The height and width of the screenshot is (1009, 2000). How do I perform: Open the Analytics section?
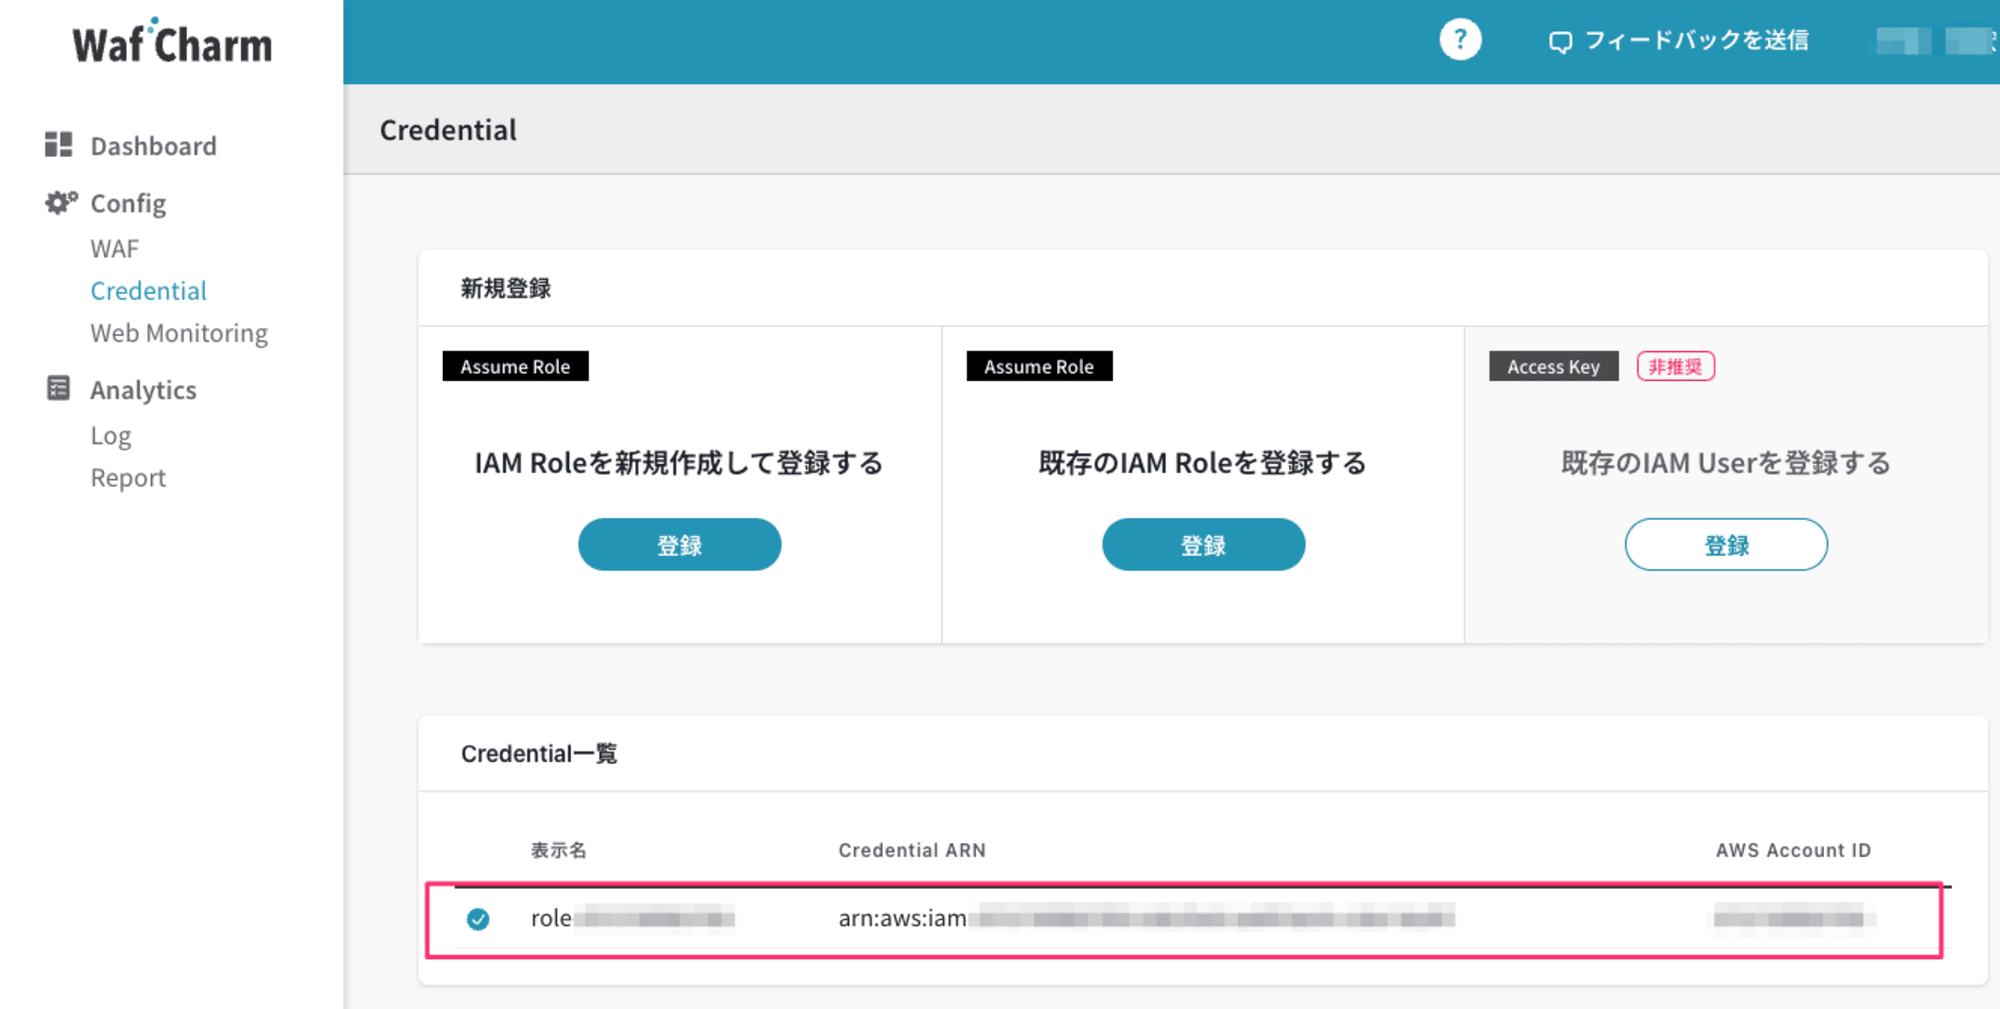[143, 390]
